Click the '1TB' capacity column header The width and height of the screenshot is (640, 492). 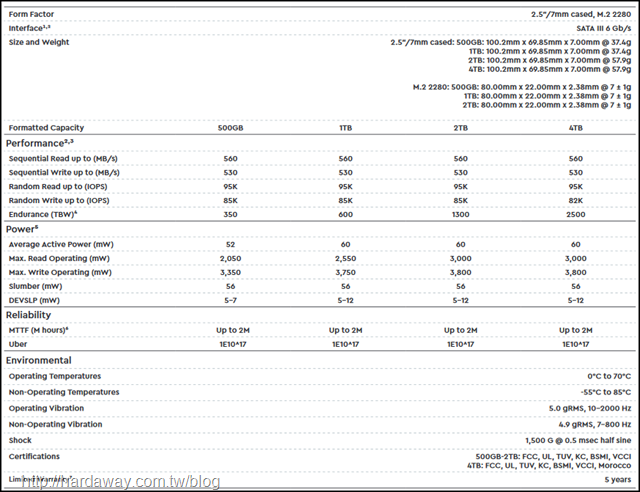[345, 127]
